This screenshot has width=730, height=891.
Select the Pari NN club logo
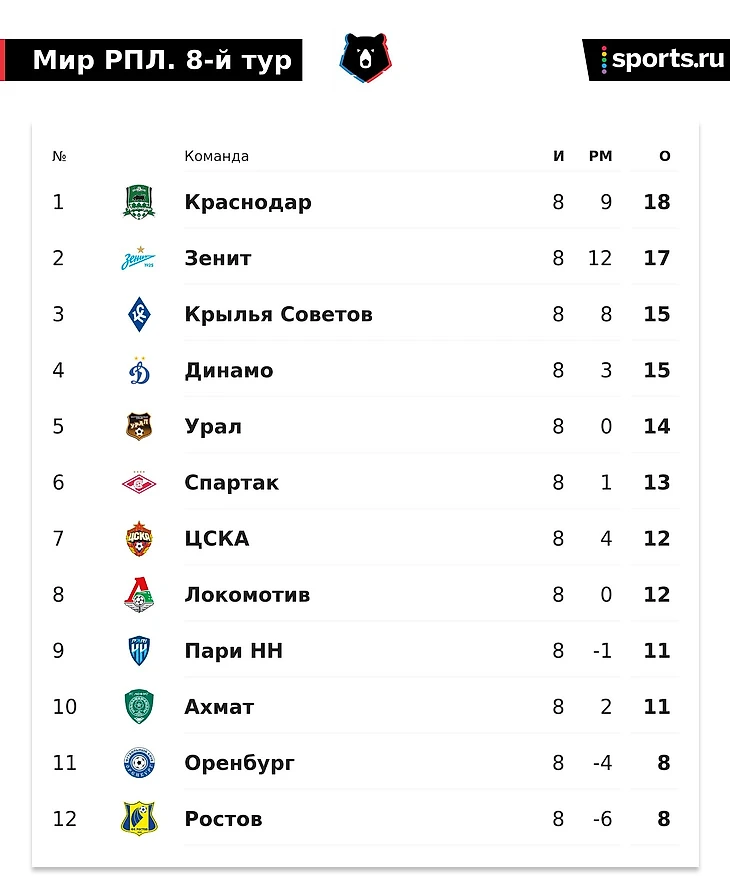[139, 651]
